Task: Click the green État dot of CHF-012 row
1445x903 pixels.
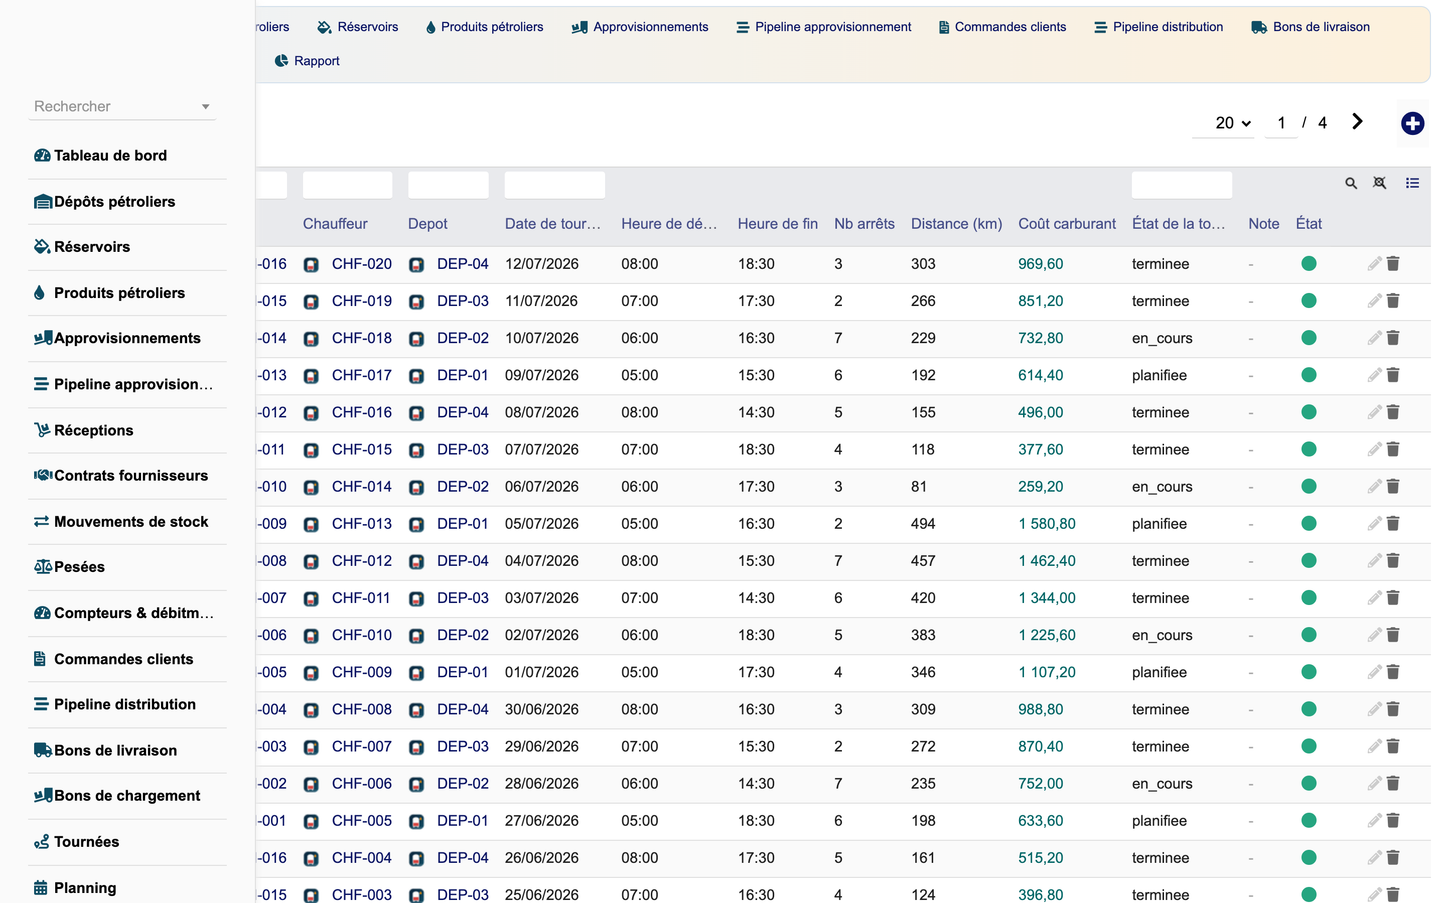Action: click(x=1308, y=561)
